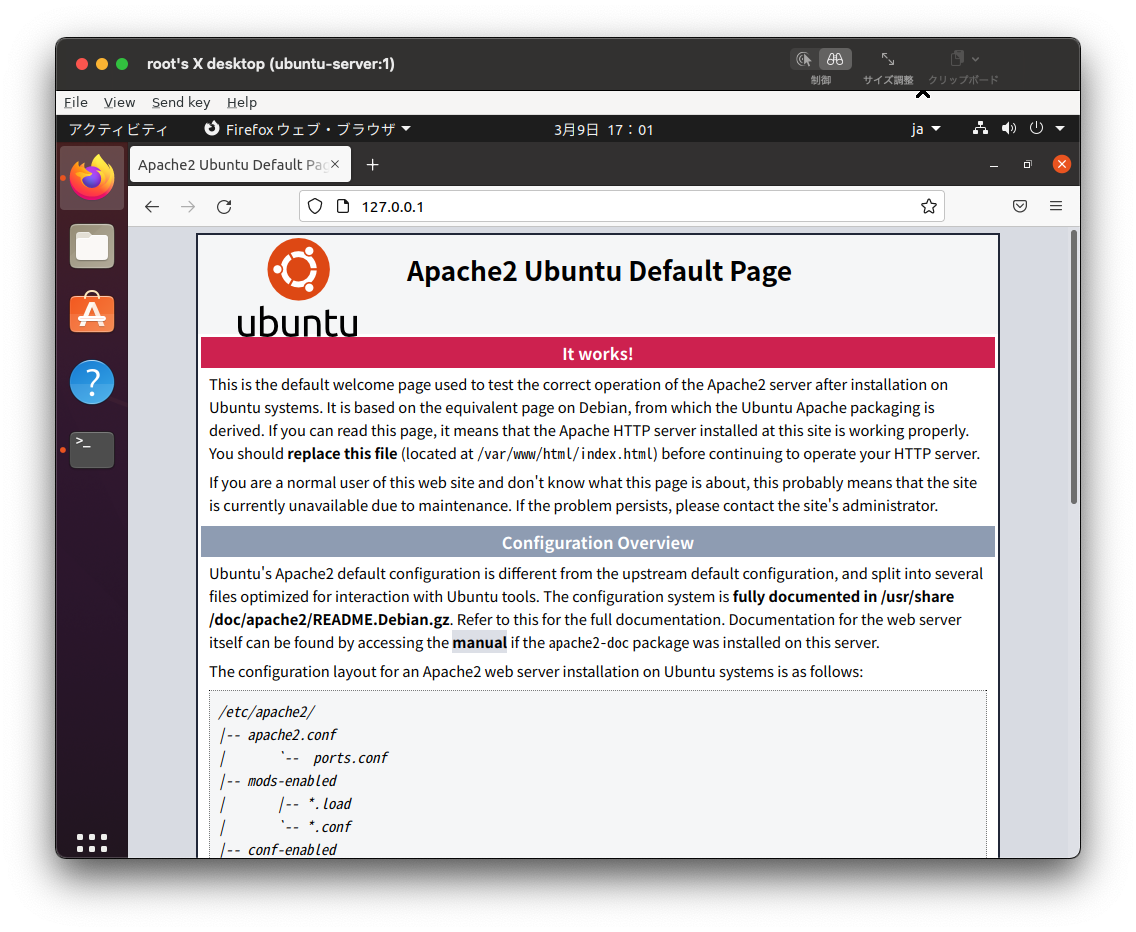Open the Help icon in the dock
1136x932 pixels.
coord(92,381)
